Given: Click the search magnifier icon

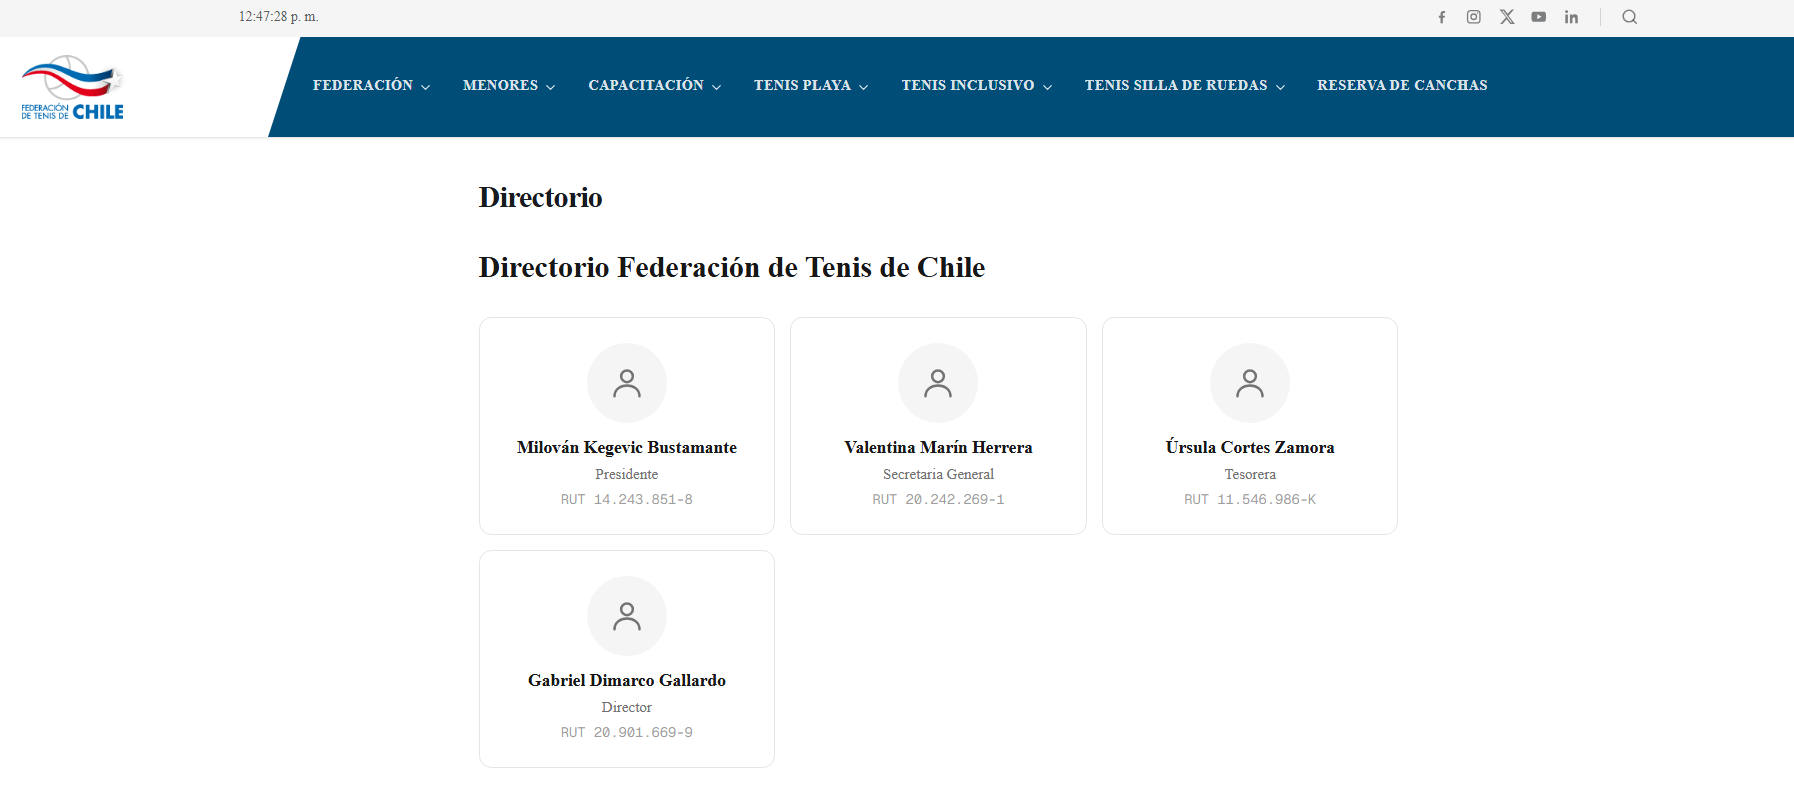Looking at the screenshot, I should tap(1630, 17).
